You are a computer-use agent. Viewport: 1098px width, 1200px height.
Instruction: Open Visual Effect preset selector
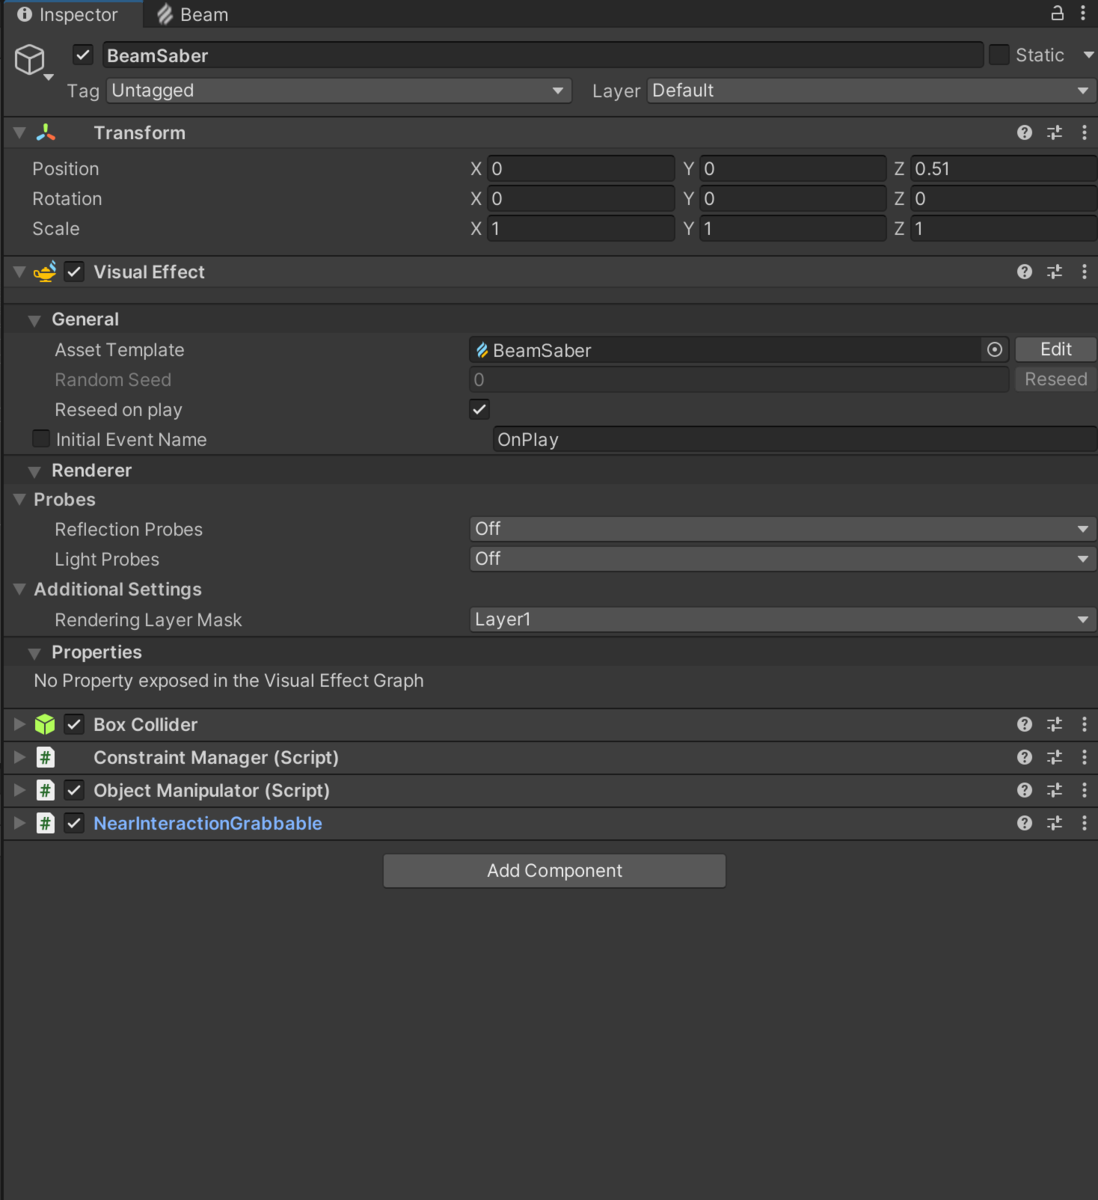coord(1054,272)
